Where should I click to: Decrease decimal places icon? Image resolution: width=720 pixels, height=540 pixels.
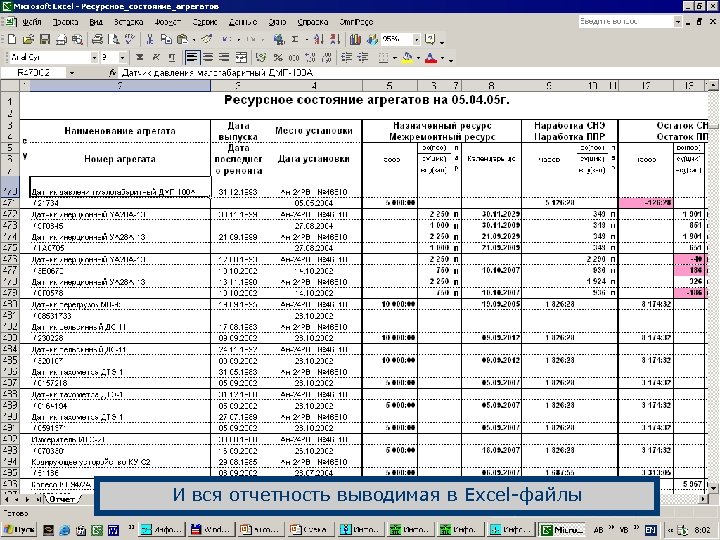point(327,57)
